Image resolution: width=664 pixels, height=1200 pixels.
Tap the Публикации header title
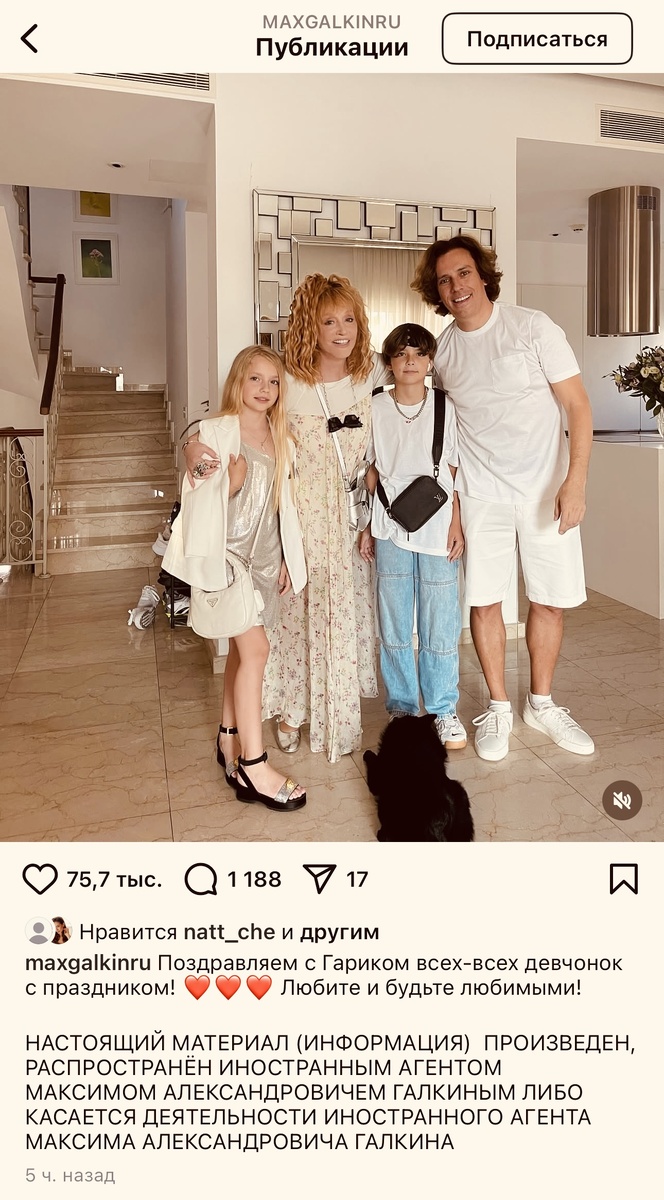point(332,47)
